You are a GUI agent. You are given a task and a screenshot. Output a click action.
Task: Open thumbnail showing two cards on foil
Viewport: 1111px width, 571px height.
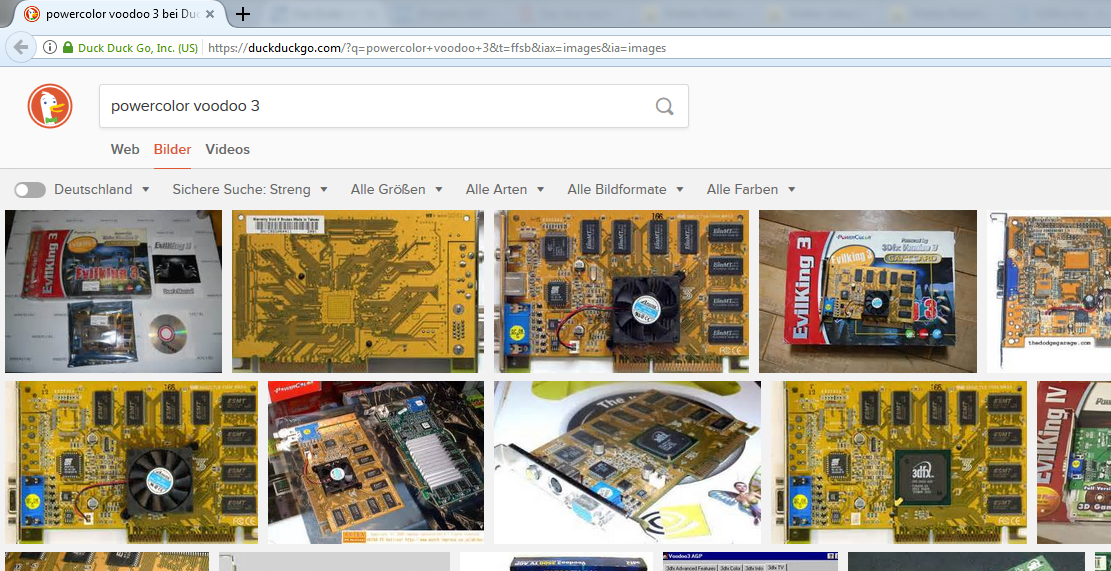[x=376, y=463]
